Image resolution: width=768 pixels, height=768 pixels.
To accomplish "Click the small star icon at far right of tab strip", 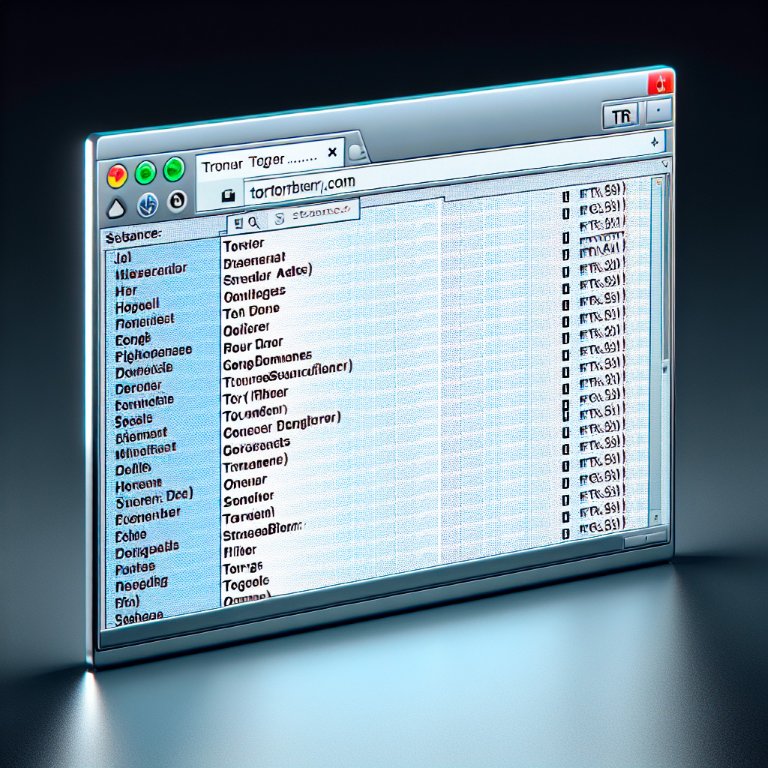I will (x=655, y=141).
